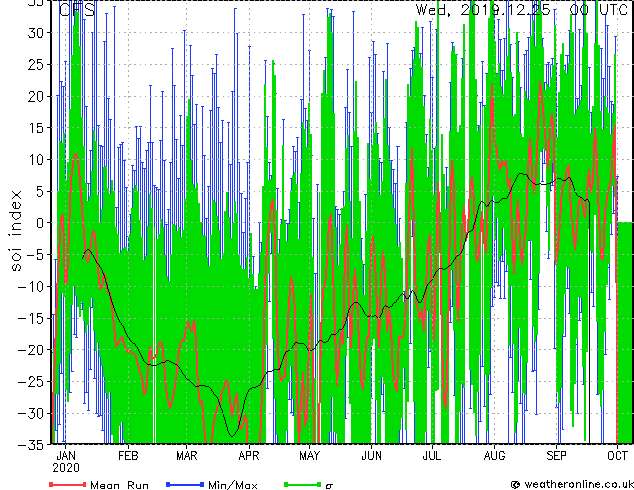The image size is (634, 490).
Task: Select the y-axis tick label -5
Action: pyautogui.click(x=34, y=255)
